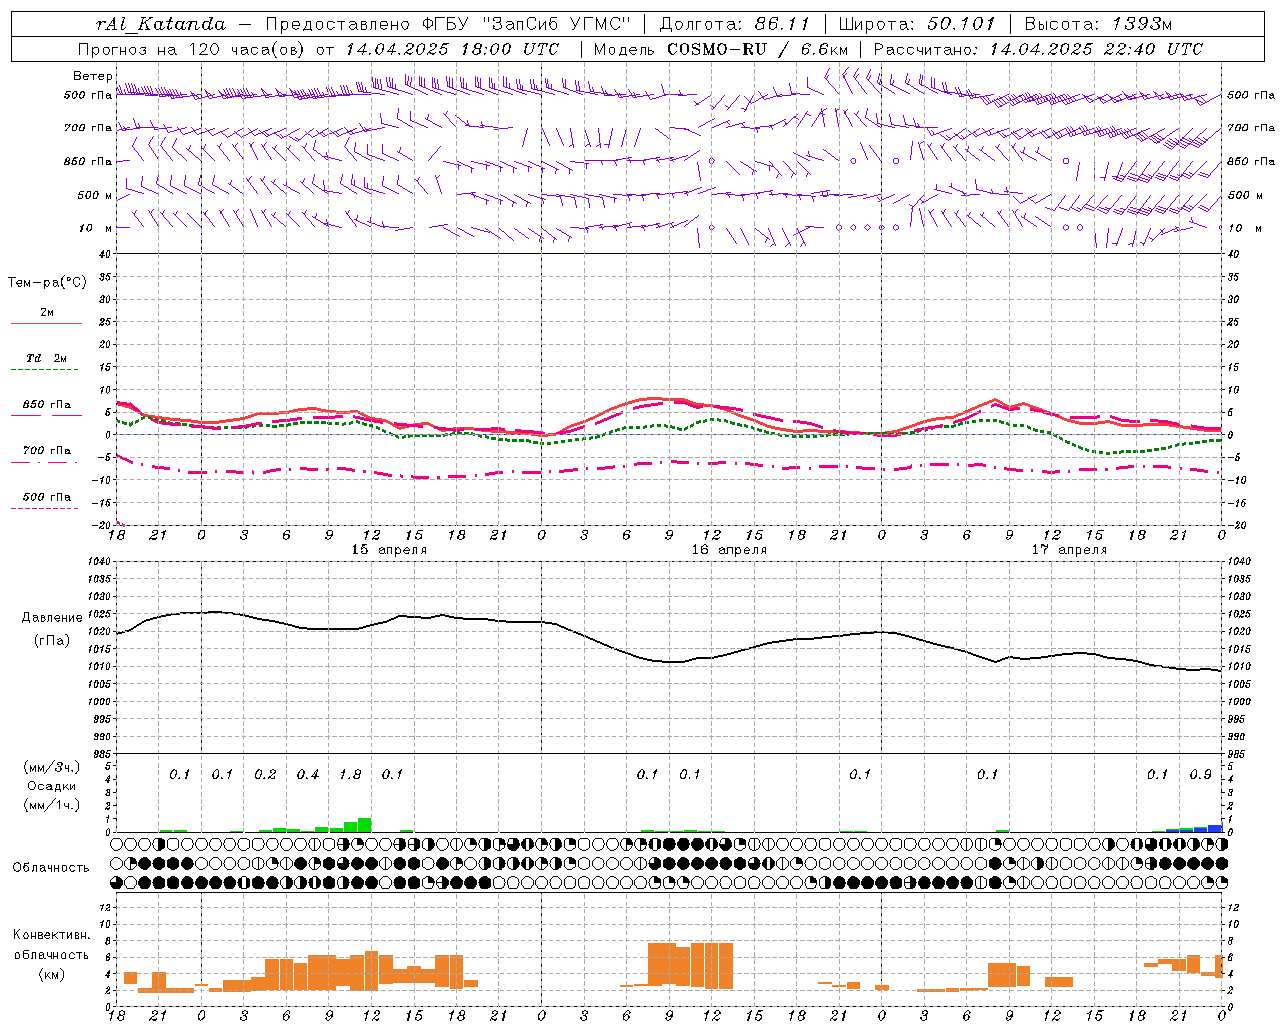Click the Облачность cloudiness row label
The width and height of the screenshot is (1280, 1024).
tap(51, 868)
